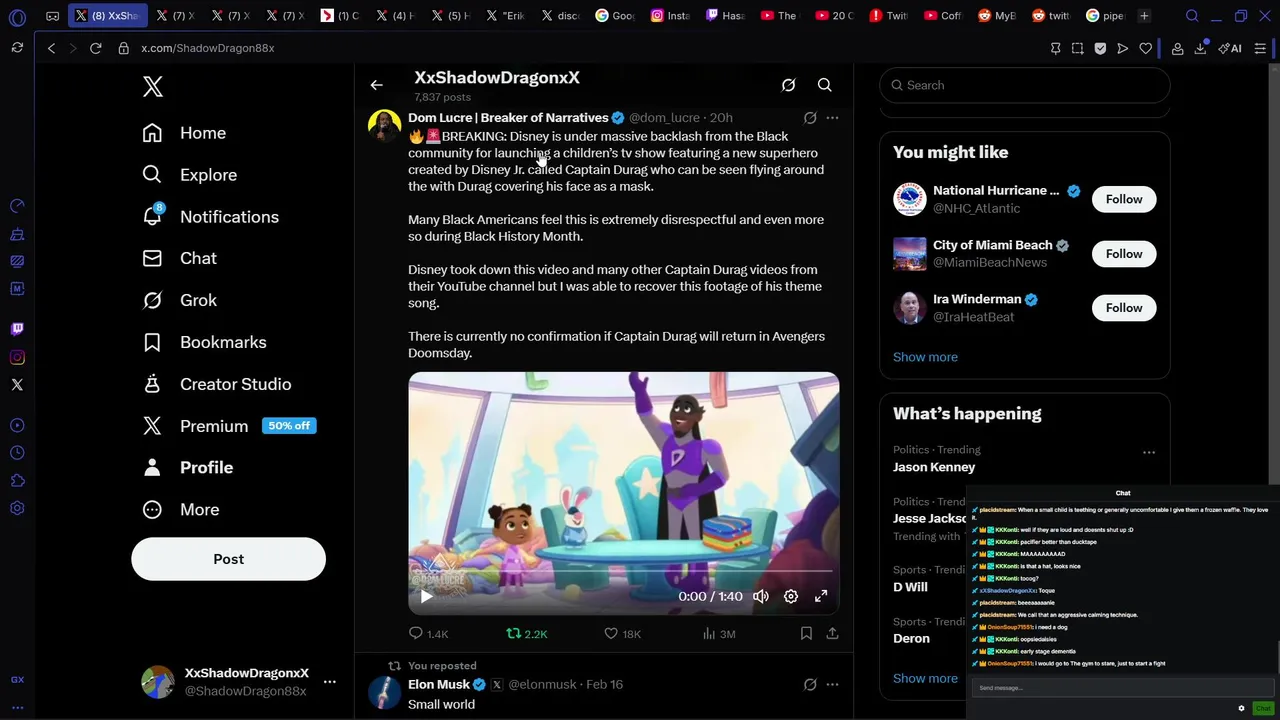Open chat overlay settings gear
The width and height of the screenshot is (1280, 720).
point(1241,708)
